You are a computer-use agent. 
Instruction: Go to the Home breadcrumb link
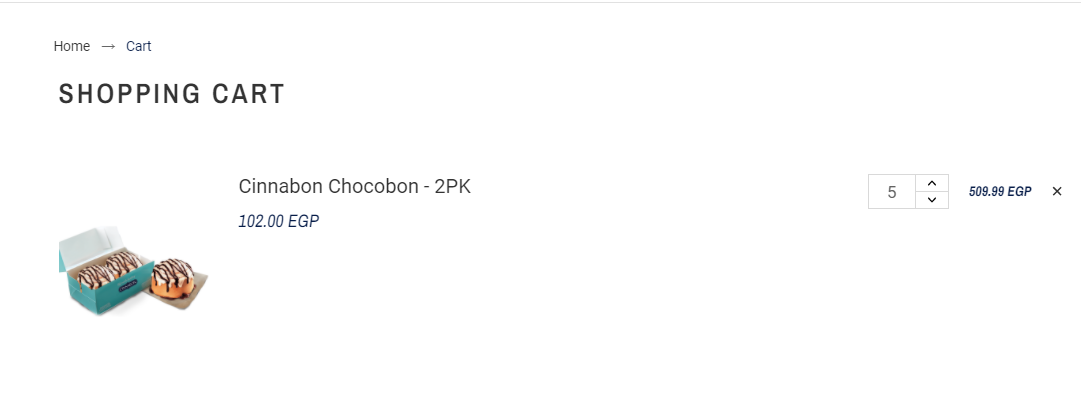pyautogui.click(x=72, y=46)
